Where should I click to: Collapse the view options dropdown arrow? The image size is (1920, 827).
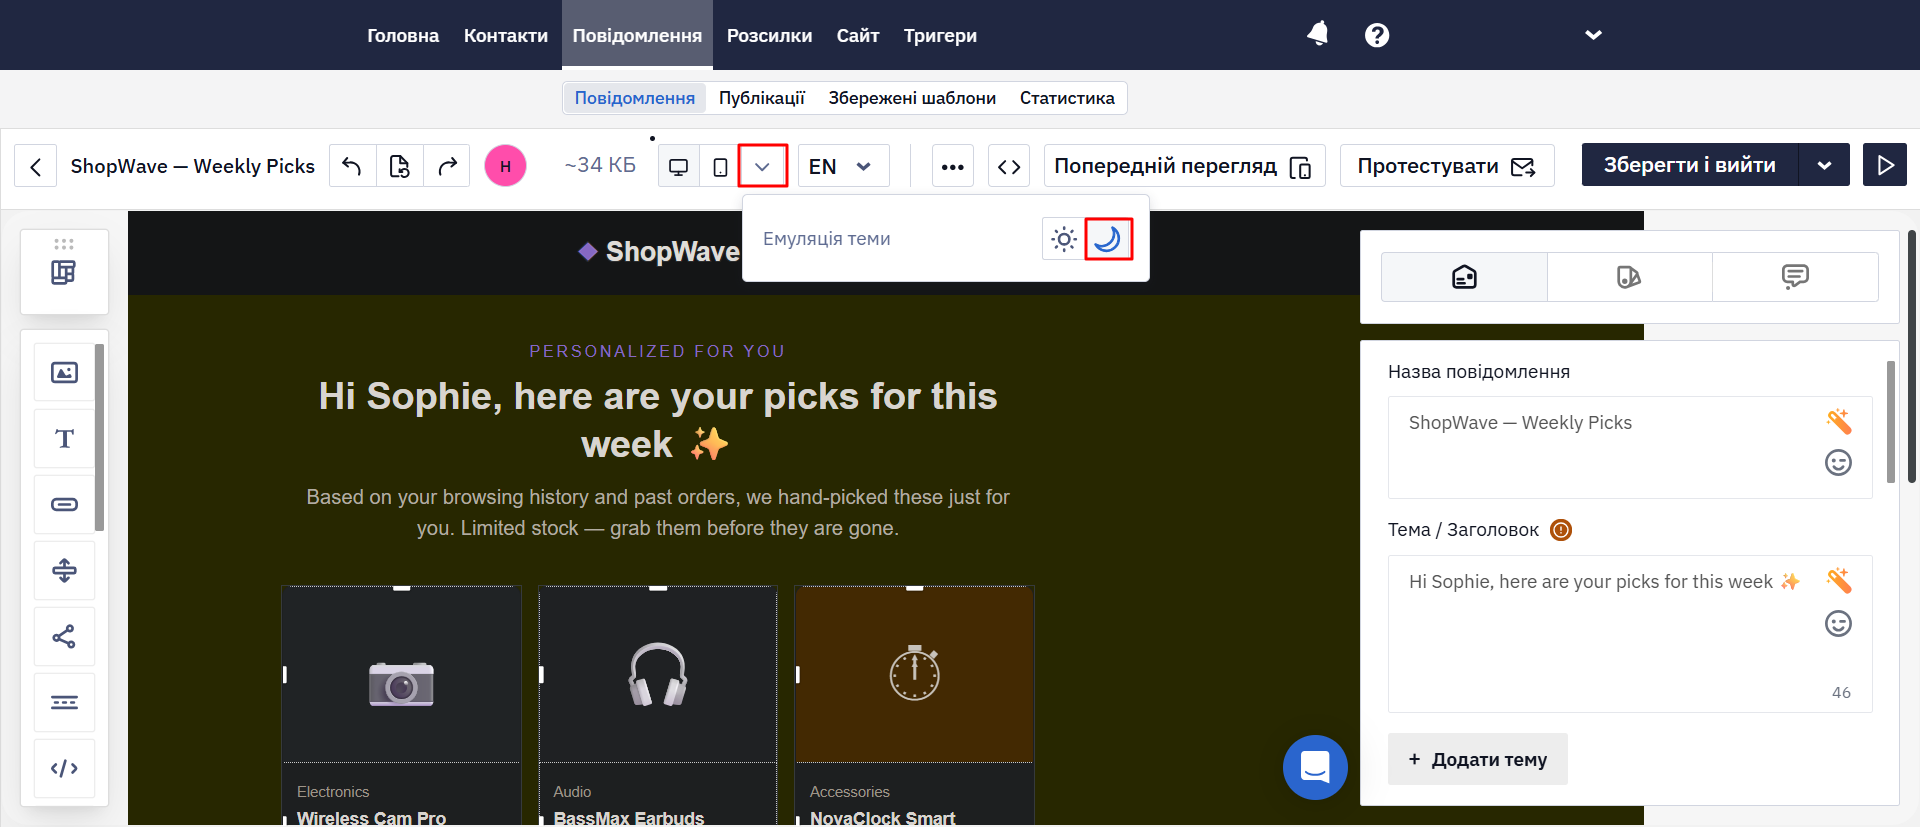763,166
